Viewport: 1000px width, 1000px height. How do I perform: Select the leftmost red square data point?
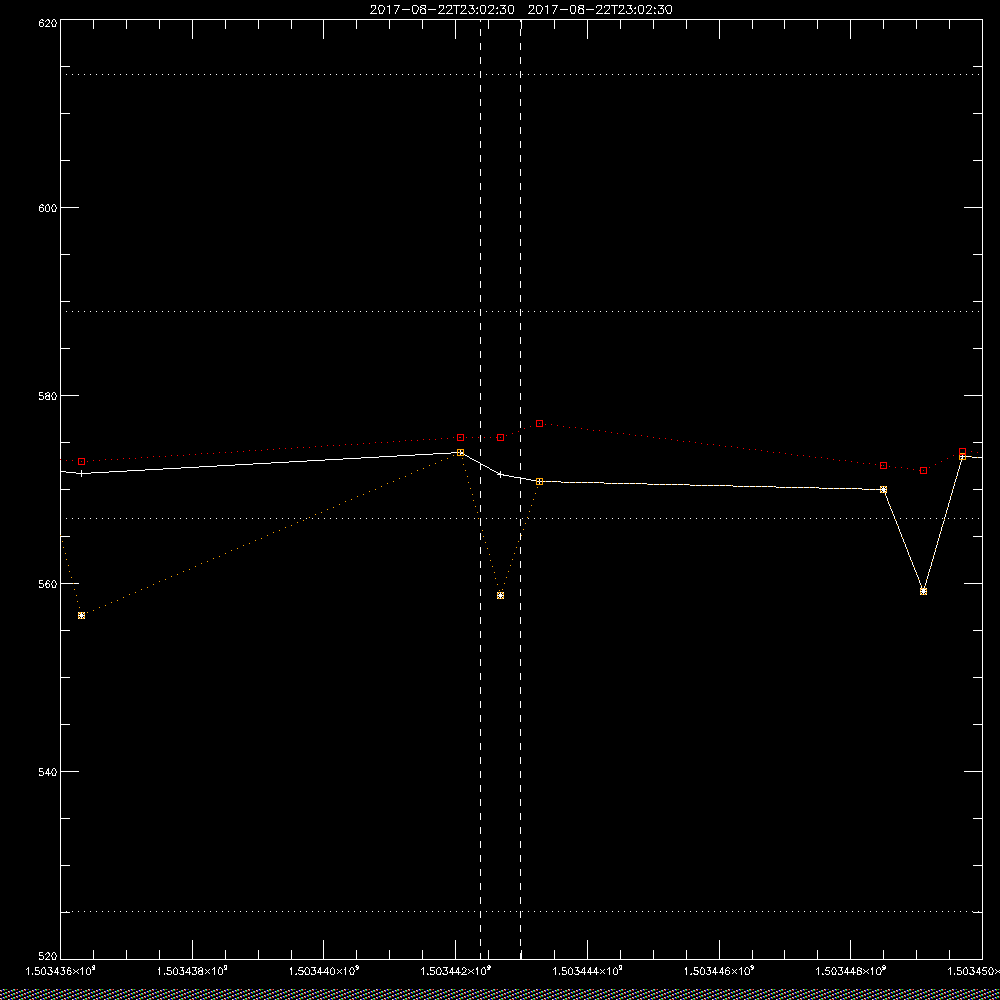click(82, 461)
